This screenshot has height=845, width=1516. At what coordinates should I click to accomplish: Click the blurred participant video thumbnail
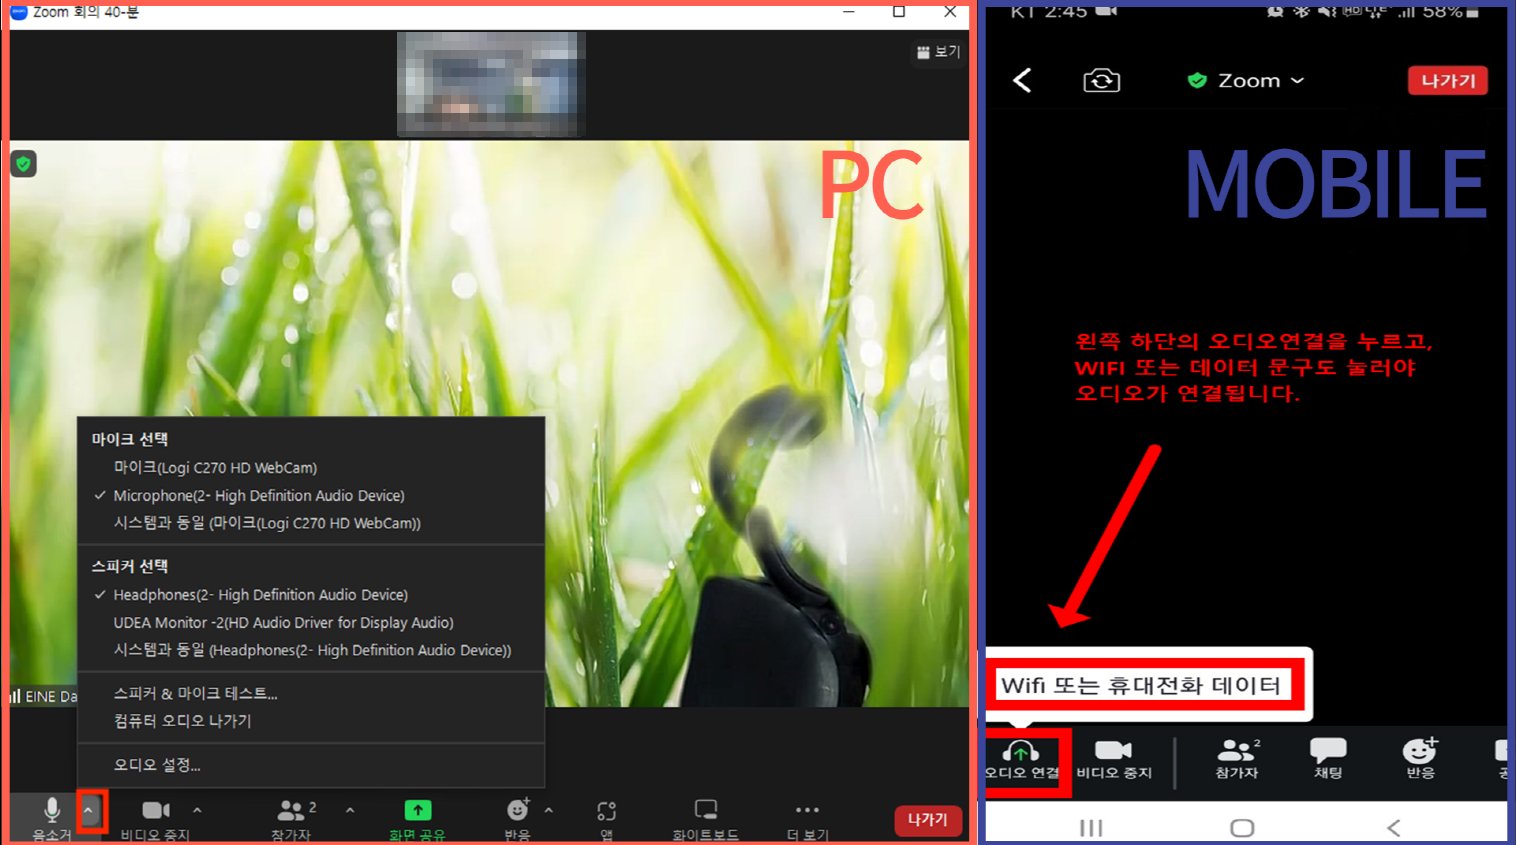[x=490, y=84]
